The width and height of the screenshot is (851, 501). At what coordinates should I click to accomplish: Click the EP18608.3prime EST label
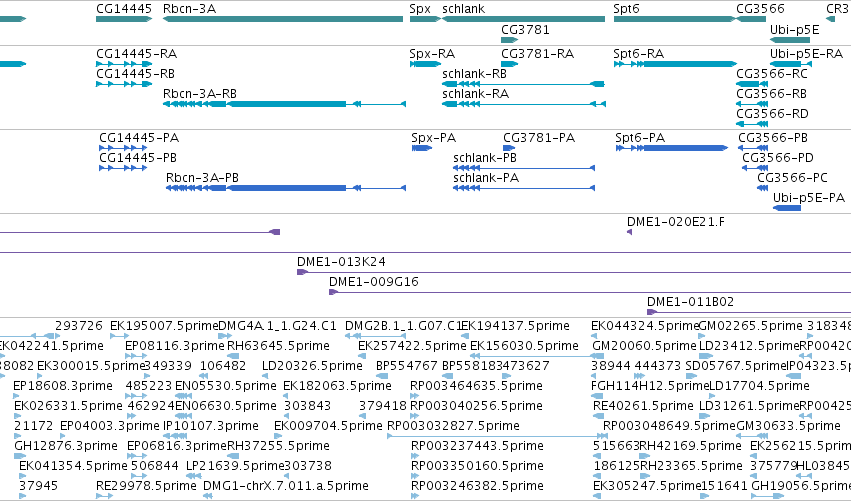[63, 386]
